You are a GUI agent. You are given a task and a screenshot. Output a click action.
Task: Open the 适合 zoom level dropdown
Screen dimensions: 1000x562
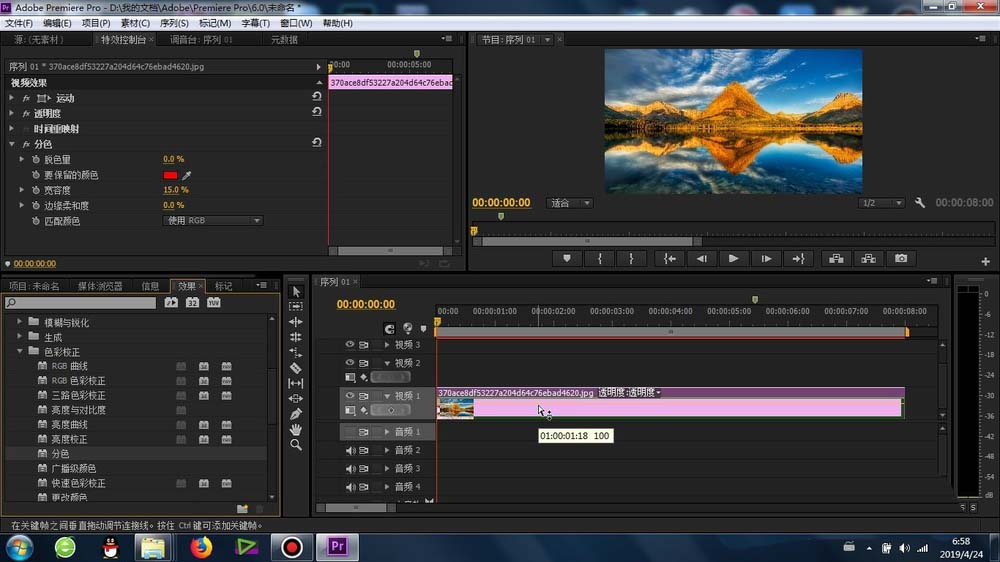point(570,203)
